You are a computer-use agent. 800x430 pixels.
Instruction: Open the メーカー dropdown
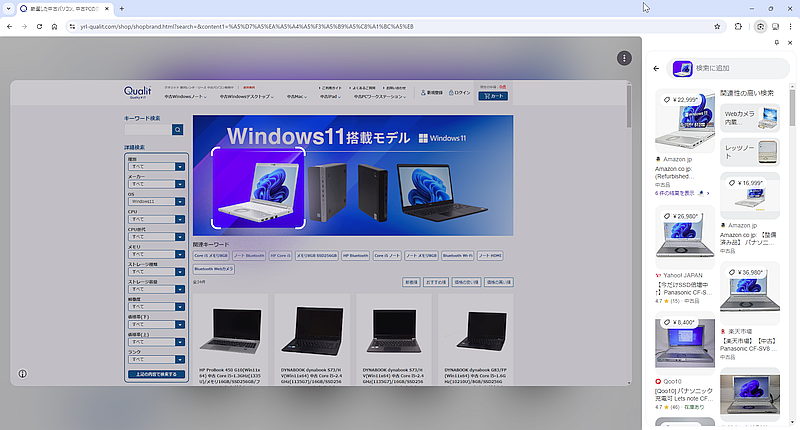[x=156, y=184]
